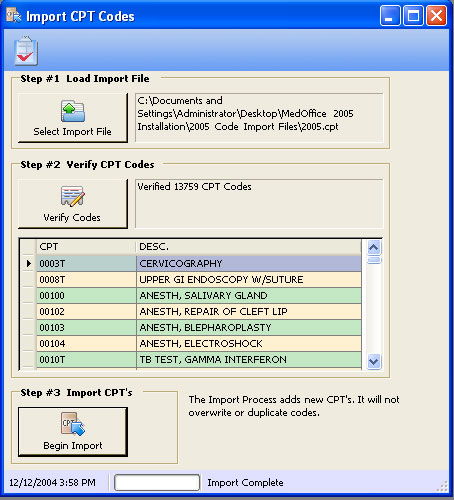
Task: Click the pencil document verify icon
Action: click(73, 196)
